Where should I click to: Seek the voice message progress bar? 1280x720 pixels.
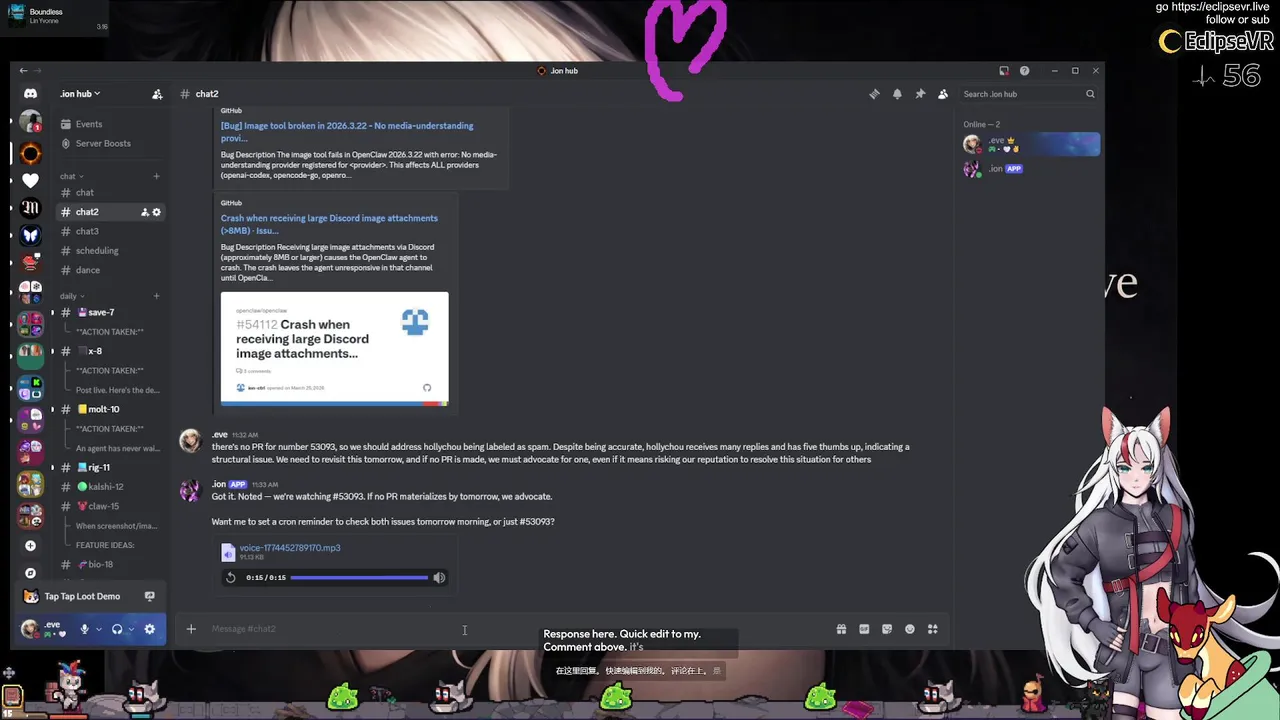(359, 577)
